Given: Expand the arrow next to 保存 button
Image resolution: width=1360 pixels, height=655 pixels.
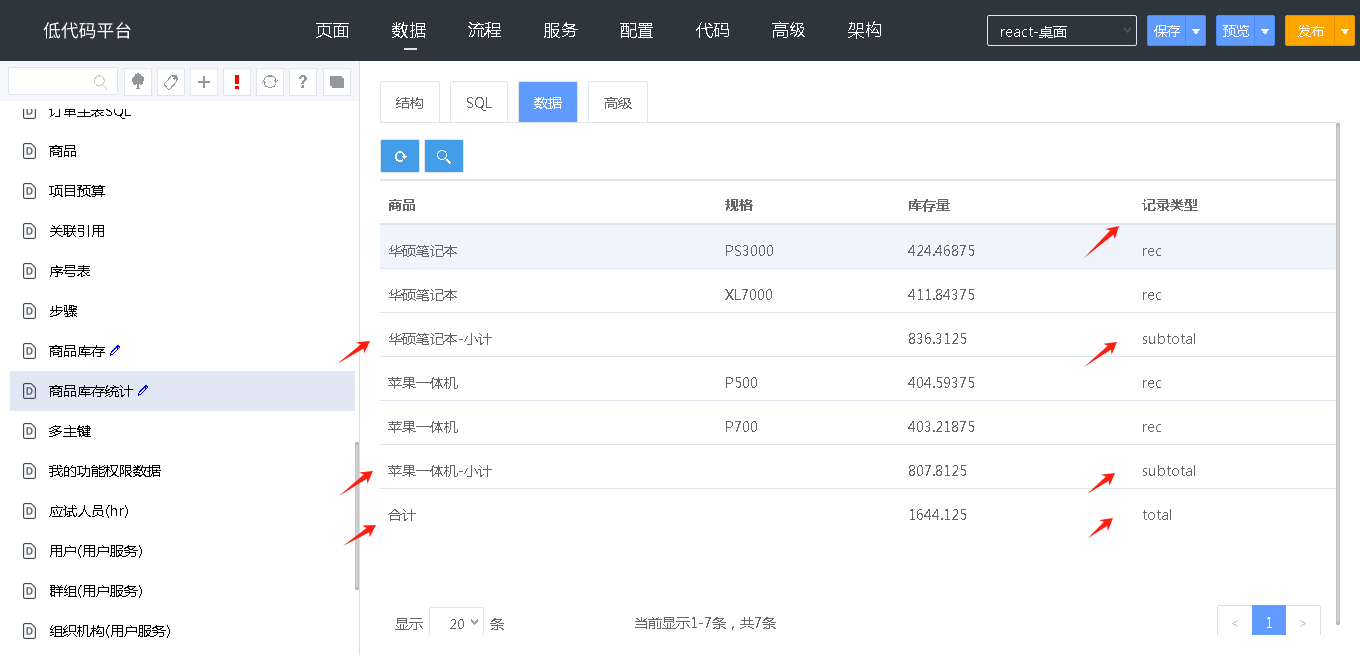Looking at the screenshot, I should tap(1195, 31).
